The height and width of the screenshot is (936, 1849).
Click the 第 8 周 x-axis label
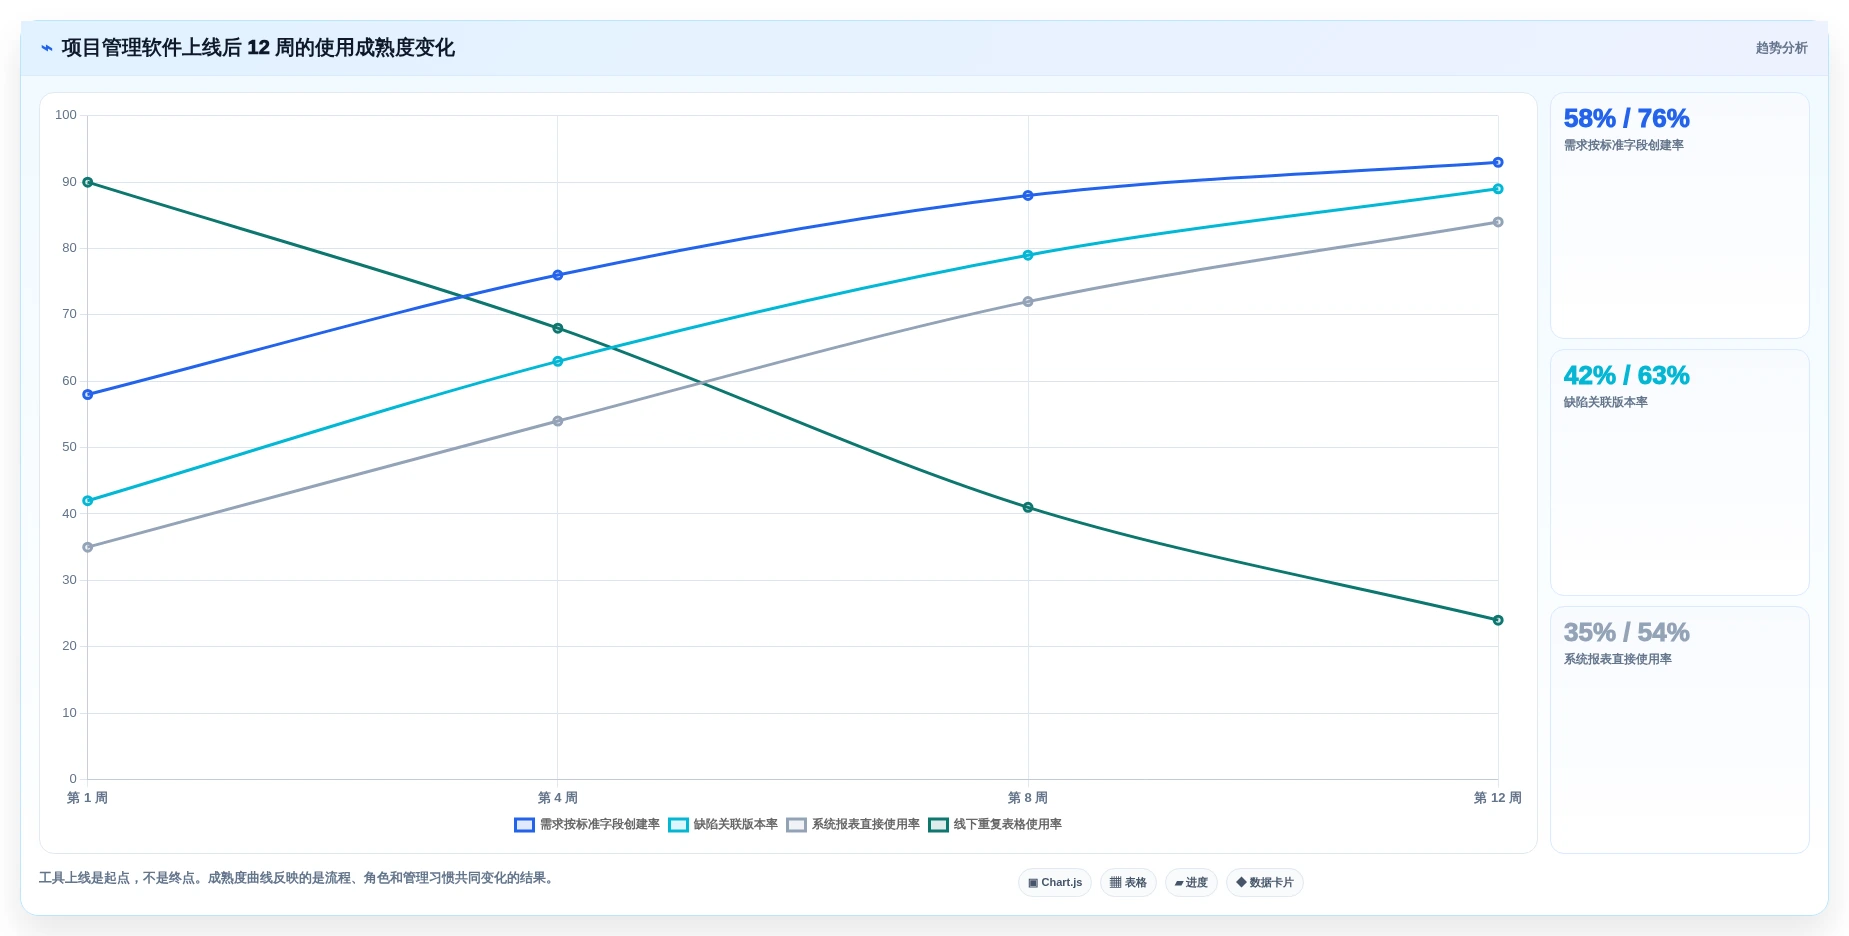(x=1028, y=798)
